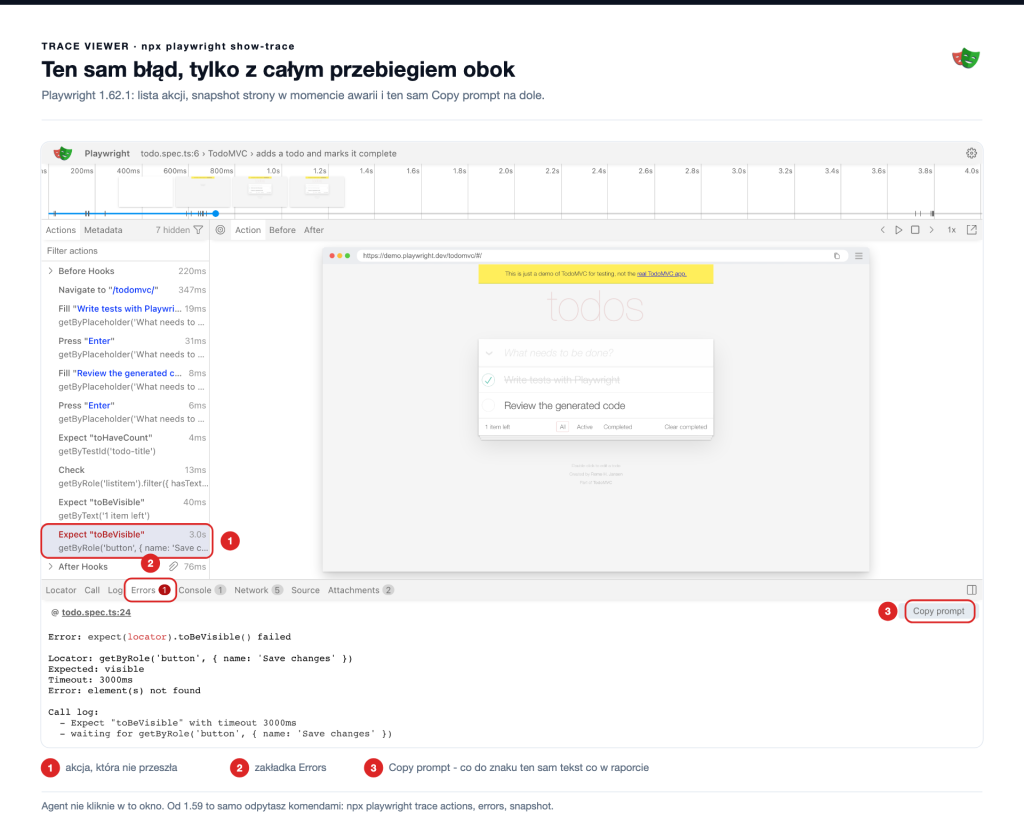
Task: Toggle the completed checkbox for Write tests with Playwright
Action: (488, 380)
